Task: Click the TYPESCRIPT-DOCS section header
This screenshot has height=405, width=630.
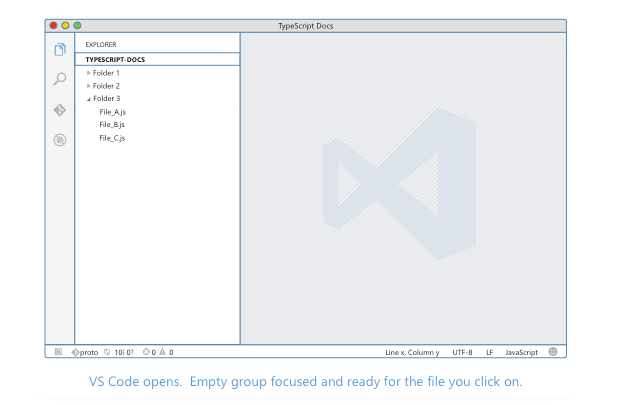Action: coord(158,59)
